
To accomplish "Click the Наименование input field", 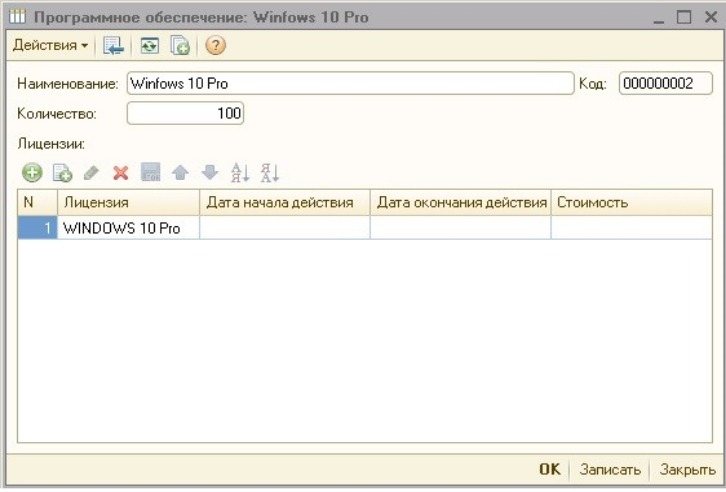I will point(348,84).
